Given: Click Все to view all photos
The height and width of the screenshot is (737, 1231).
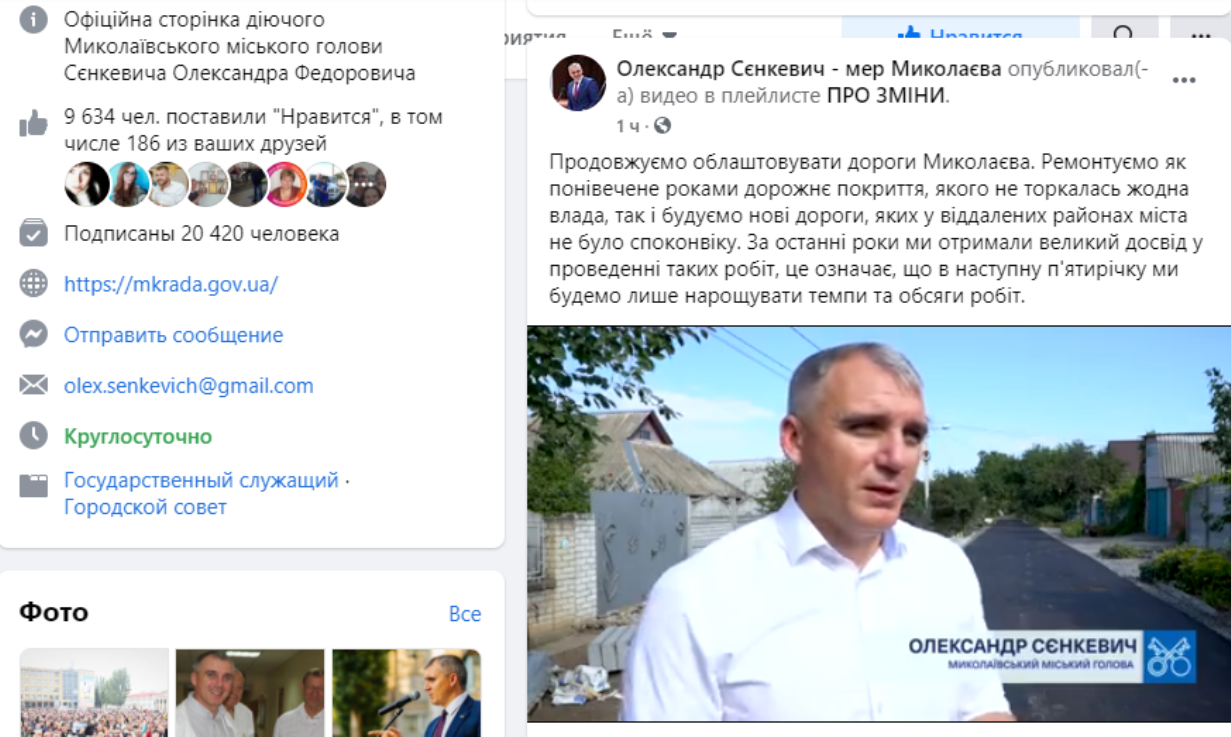Looking at the screenshot, I should pyautogui.click(x=465, y=614).
